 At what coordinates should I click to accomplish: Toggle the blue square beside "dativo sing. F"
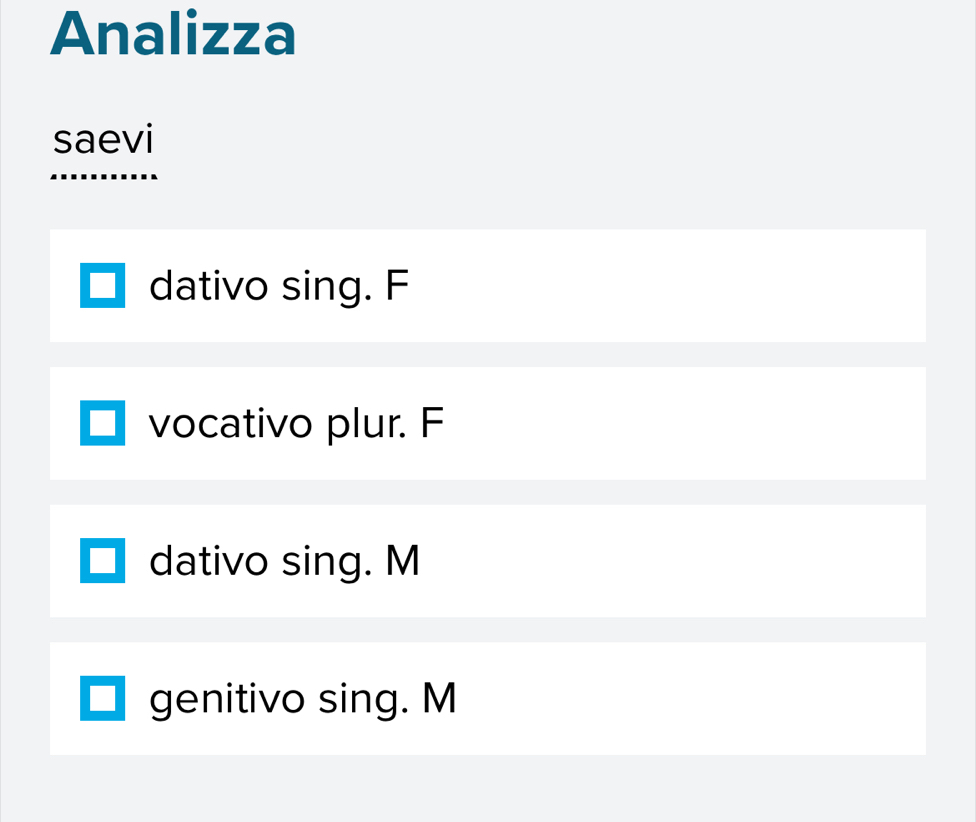point(103,286)
